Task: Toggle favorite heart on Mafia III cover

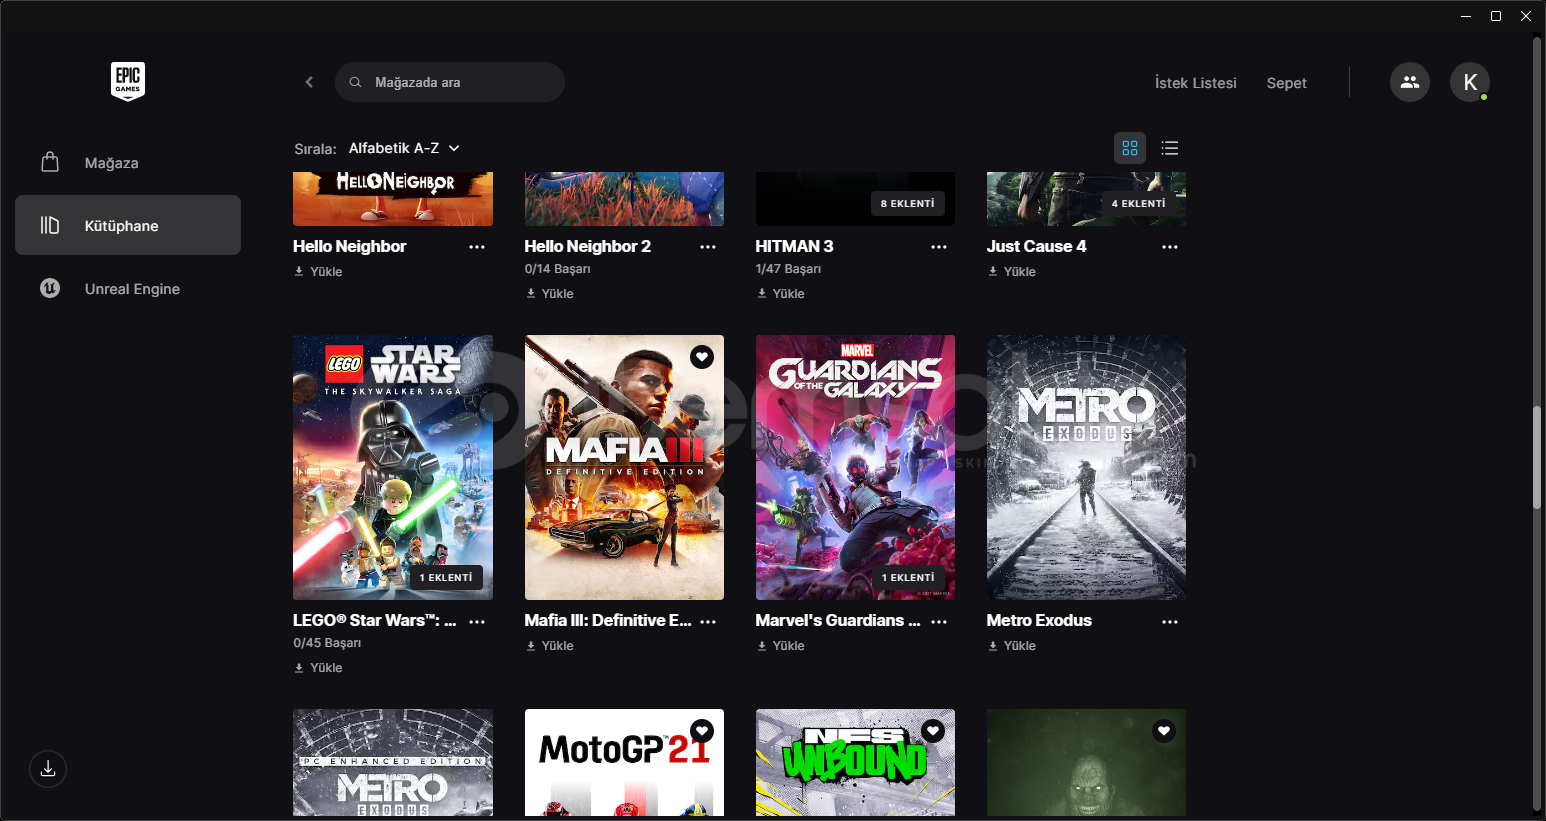Action: point(702,357)
